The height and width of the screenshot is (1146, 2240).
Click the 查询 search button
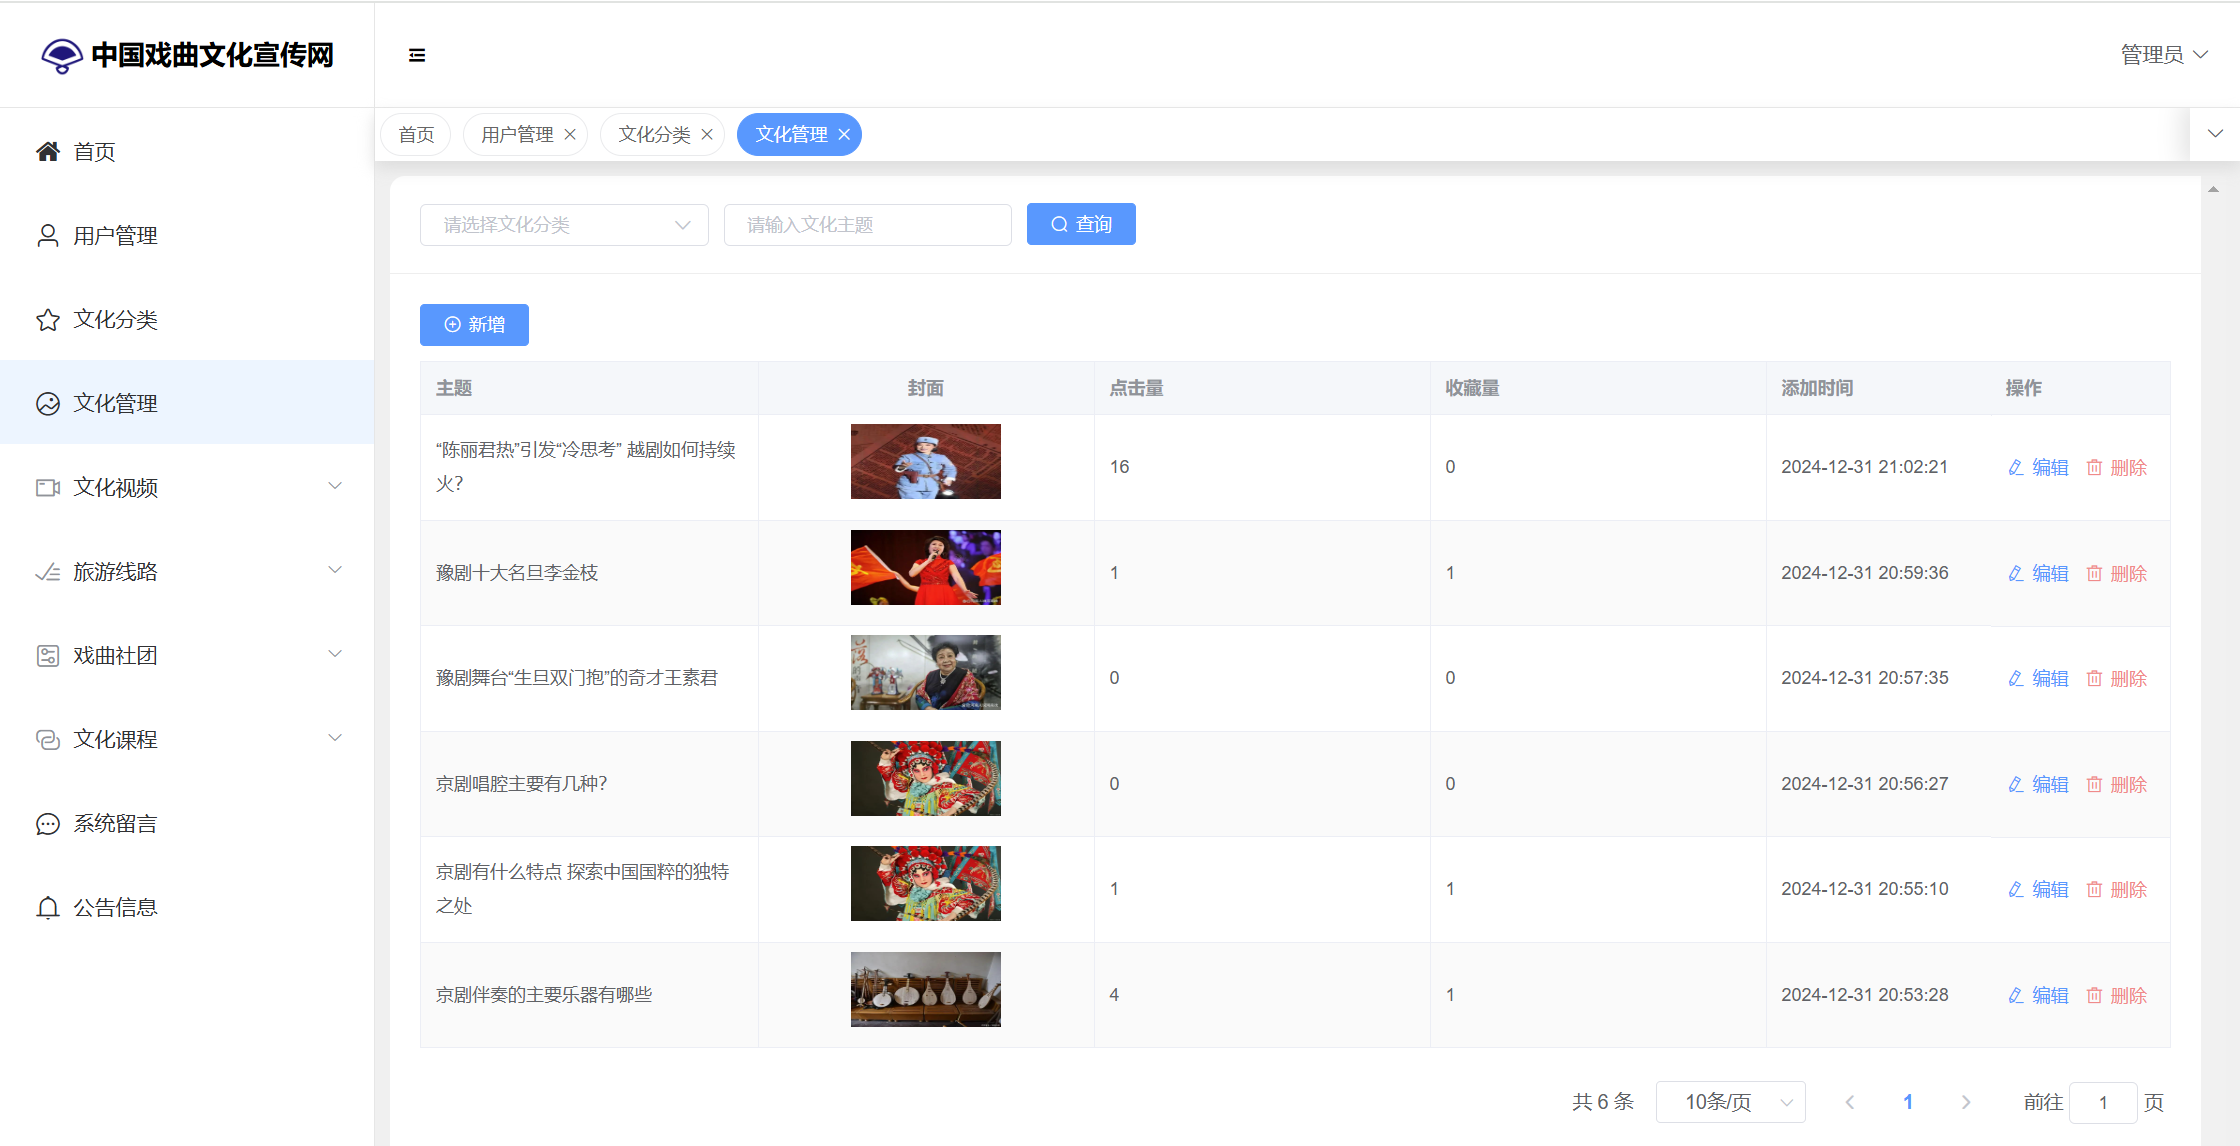click(1081, 224)
